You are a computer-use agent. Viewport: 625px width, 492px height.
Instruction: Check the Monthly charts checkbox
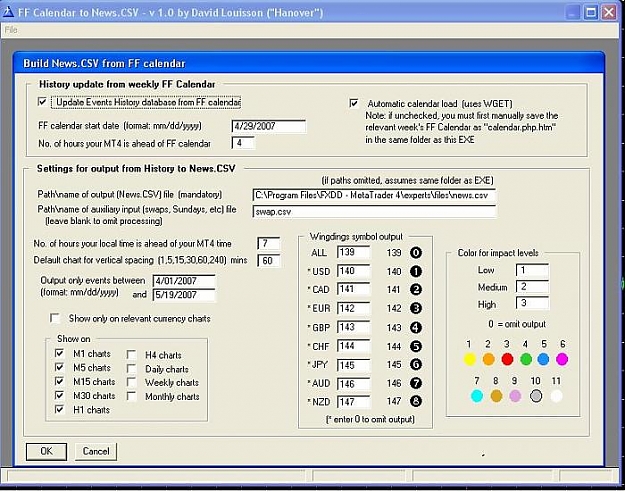pos(131,396)
